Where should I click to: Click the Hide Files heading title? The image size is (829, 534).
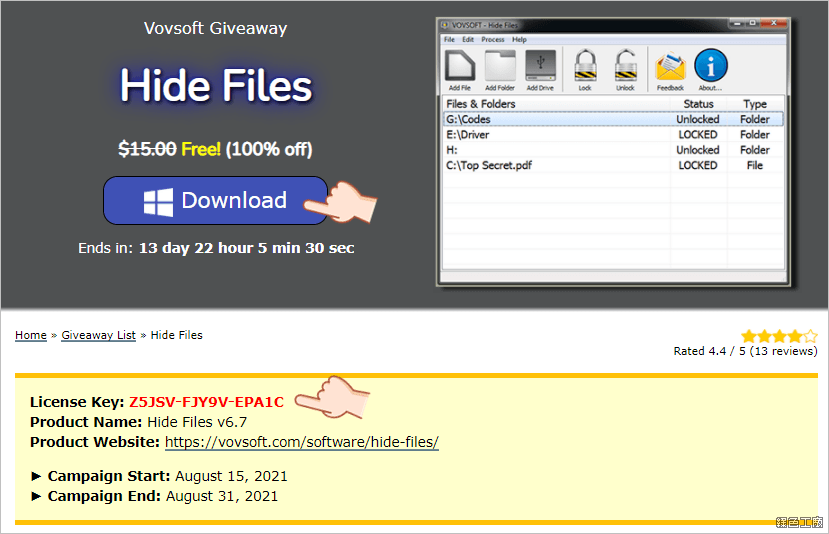pyautogui.click(x=216, y=86)
